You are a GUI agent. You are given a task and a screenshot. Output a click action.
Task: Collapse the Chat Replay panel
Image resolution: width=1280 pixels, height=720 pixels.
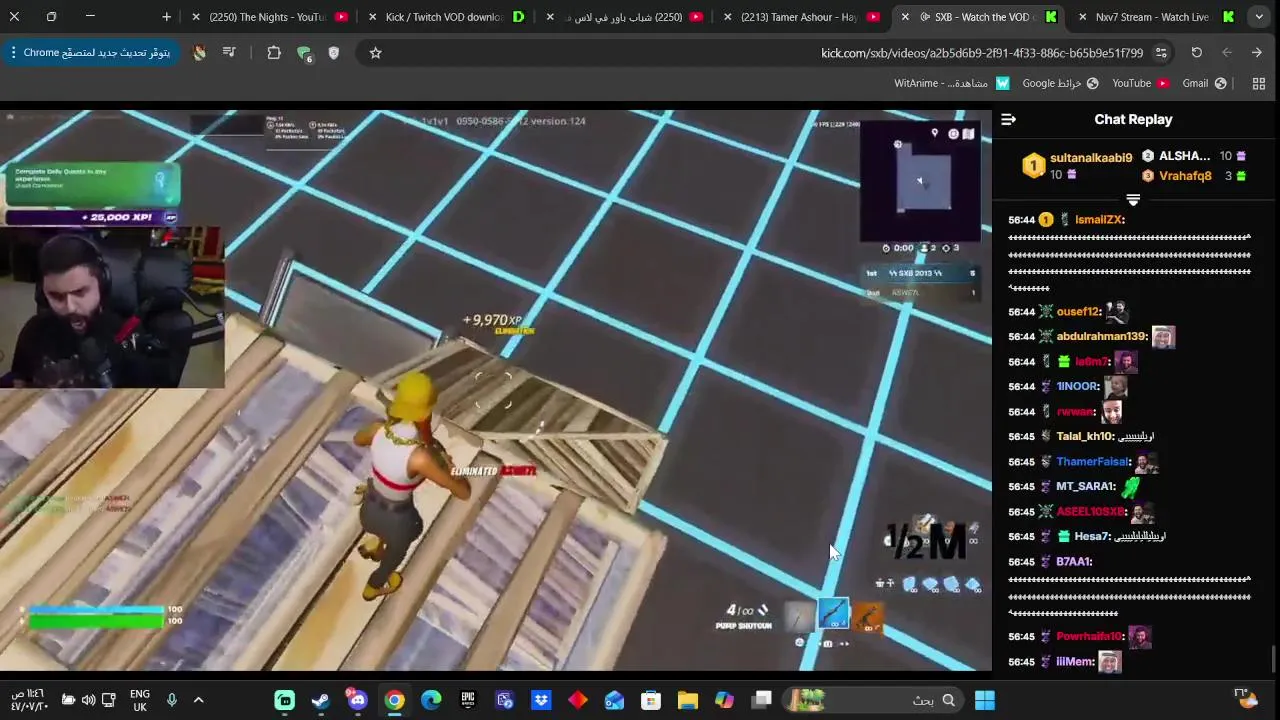coord(1008,120)
